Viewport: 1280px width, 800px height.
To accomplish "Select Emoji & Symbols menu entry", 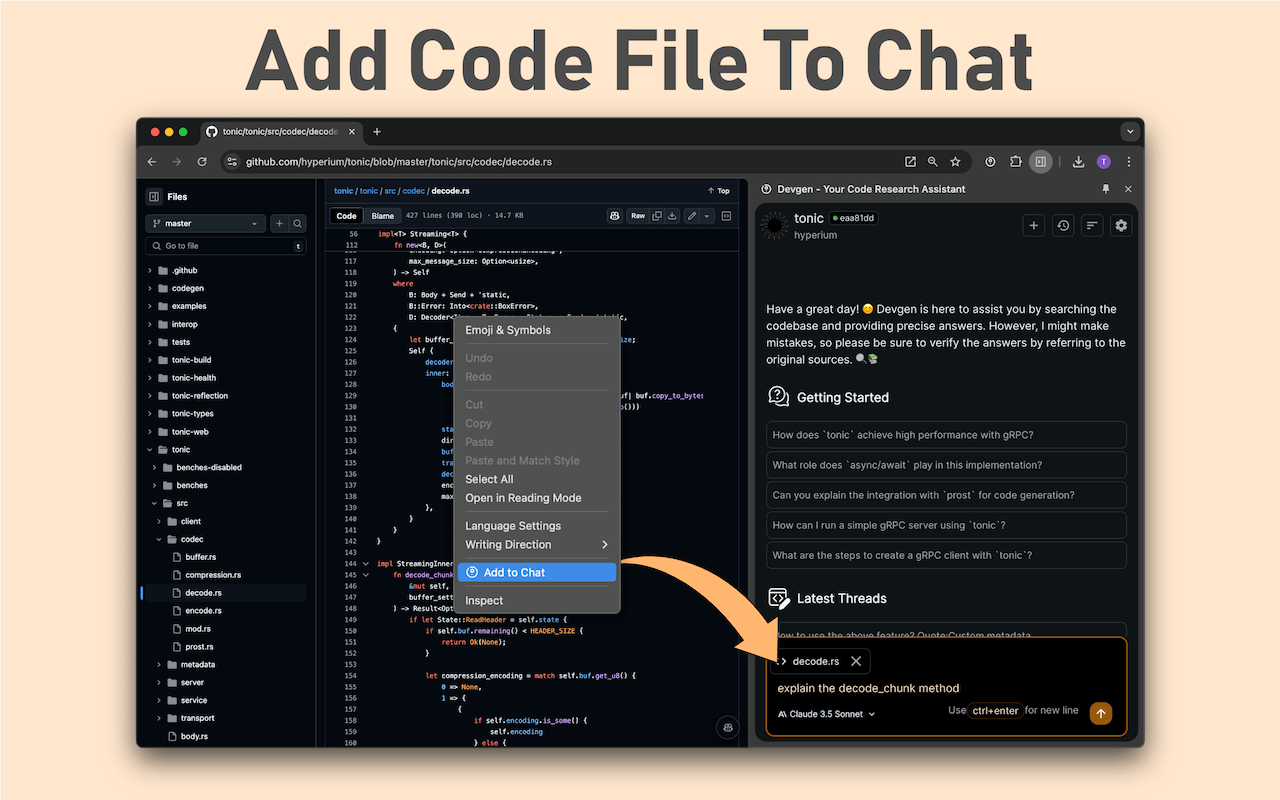I will pos(536,330).
